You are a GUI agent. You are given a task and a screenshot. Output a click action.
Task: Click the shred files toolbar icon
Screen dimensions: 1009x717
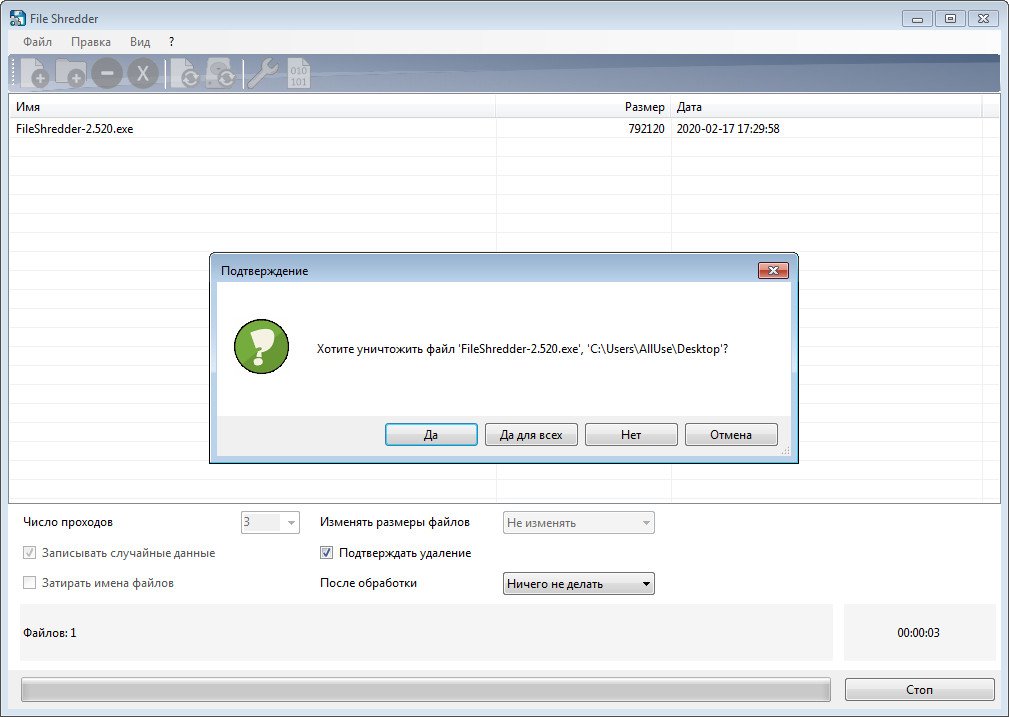pyautogui.click(x=185, y=73)
